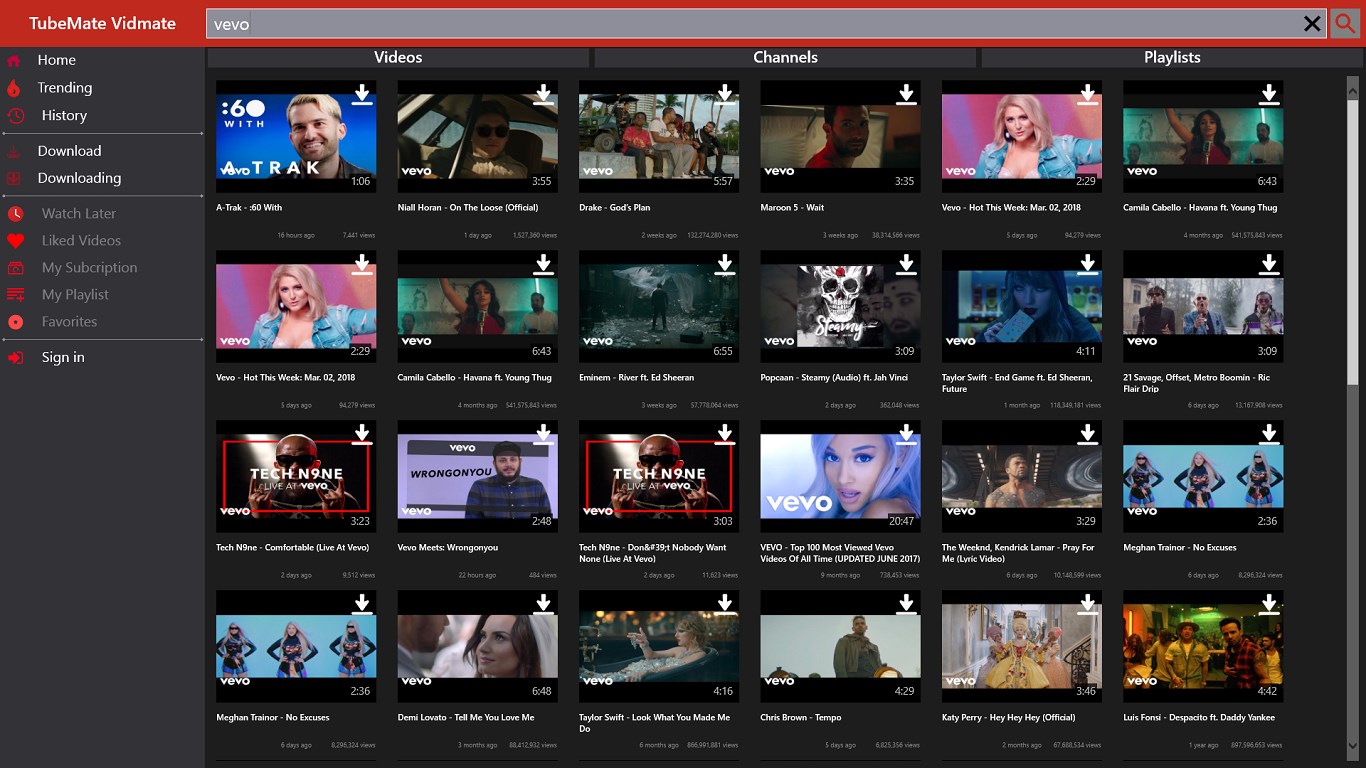Open Watch Later list
The image size is (1366, 768).
tap(79, 214)
